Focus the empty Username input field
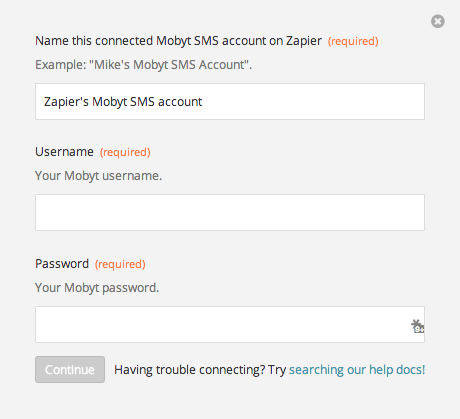460x419 pixels. [x=230, y=212]
